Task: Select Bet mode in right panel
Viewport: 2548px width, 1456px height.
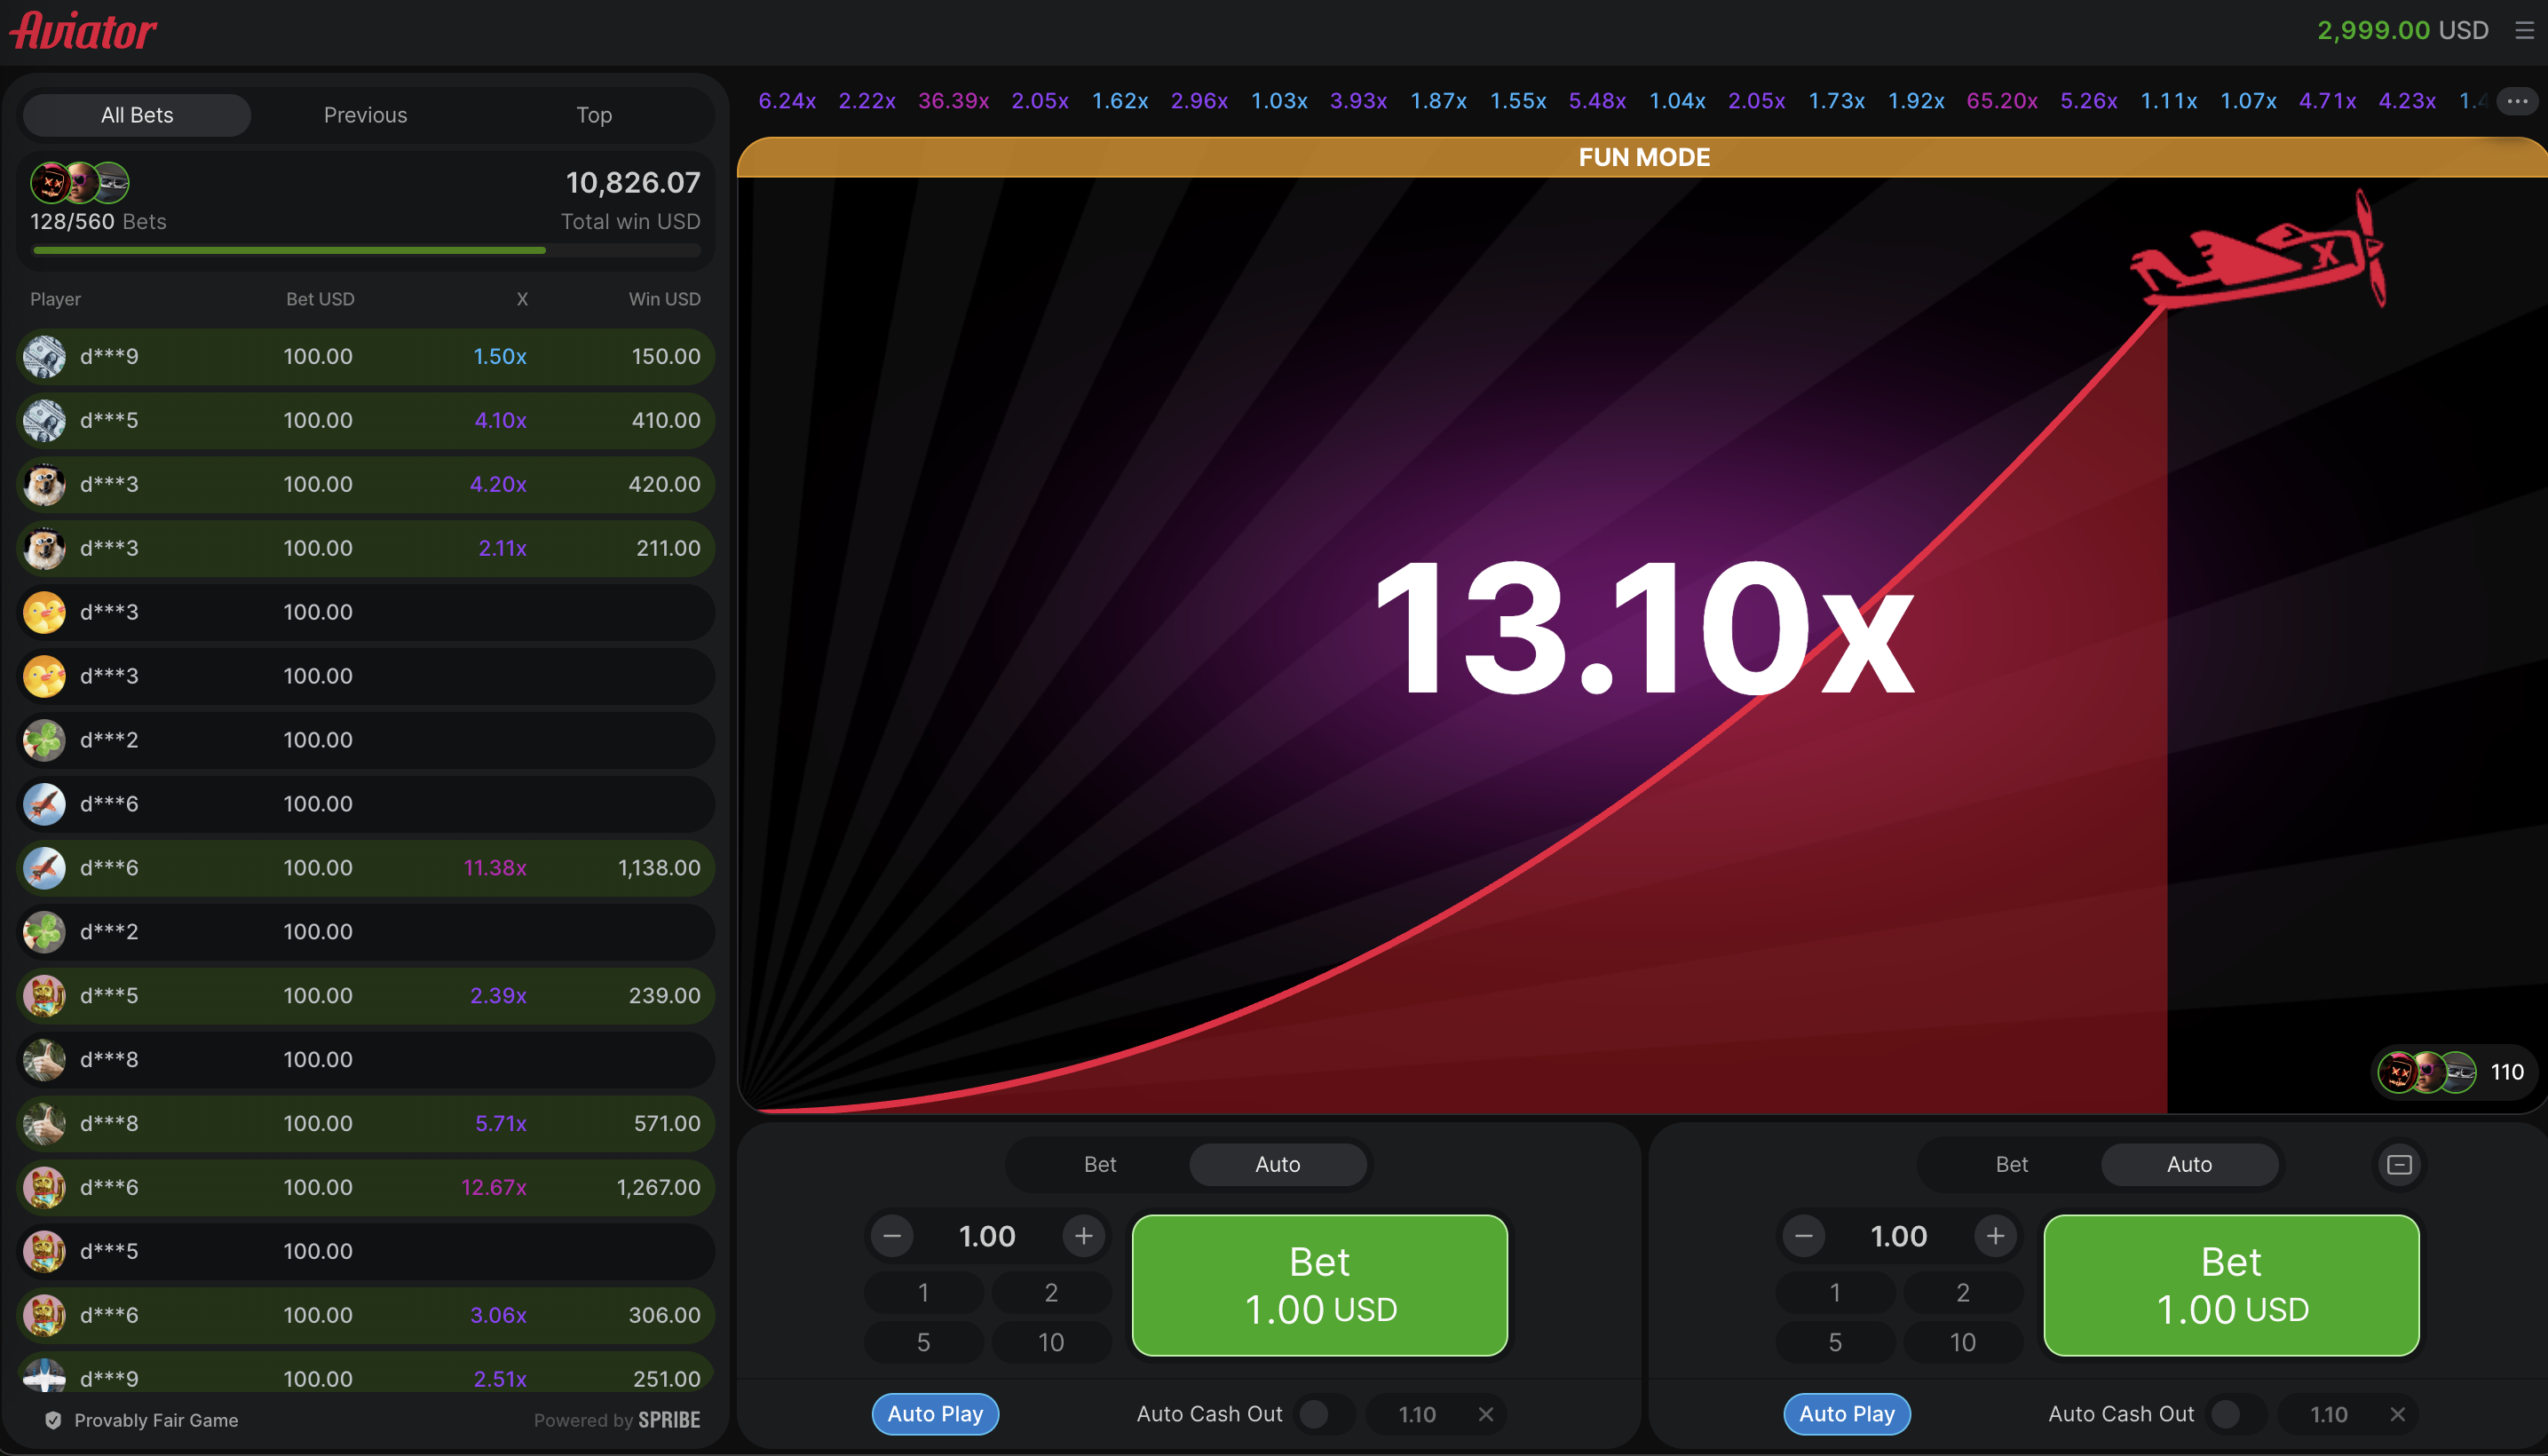Action: coord(2012,1164)
